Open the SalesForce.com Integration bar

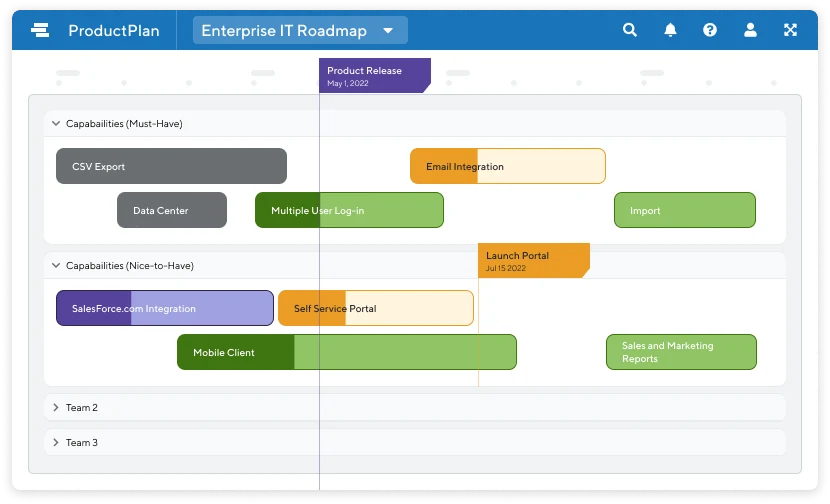165,308
